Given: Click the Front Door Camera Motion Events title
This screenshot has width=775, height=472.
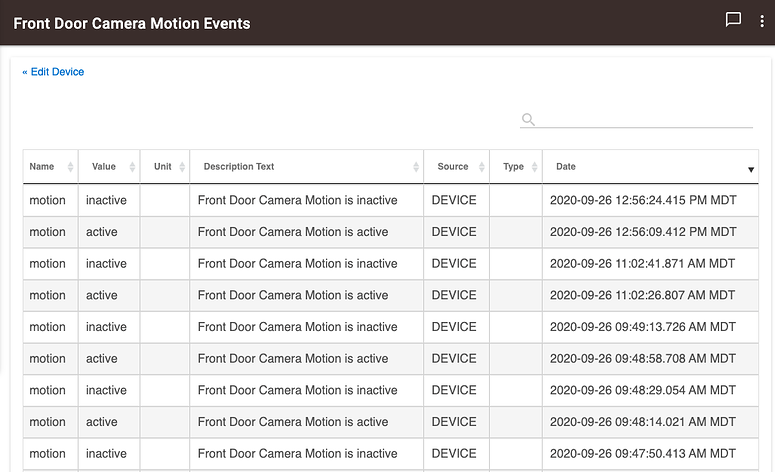Looking at the screenshot, I should click(x=132, y=23).
